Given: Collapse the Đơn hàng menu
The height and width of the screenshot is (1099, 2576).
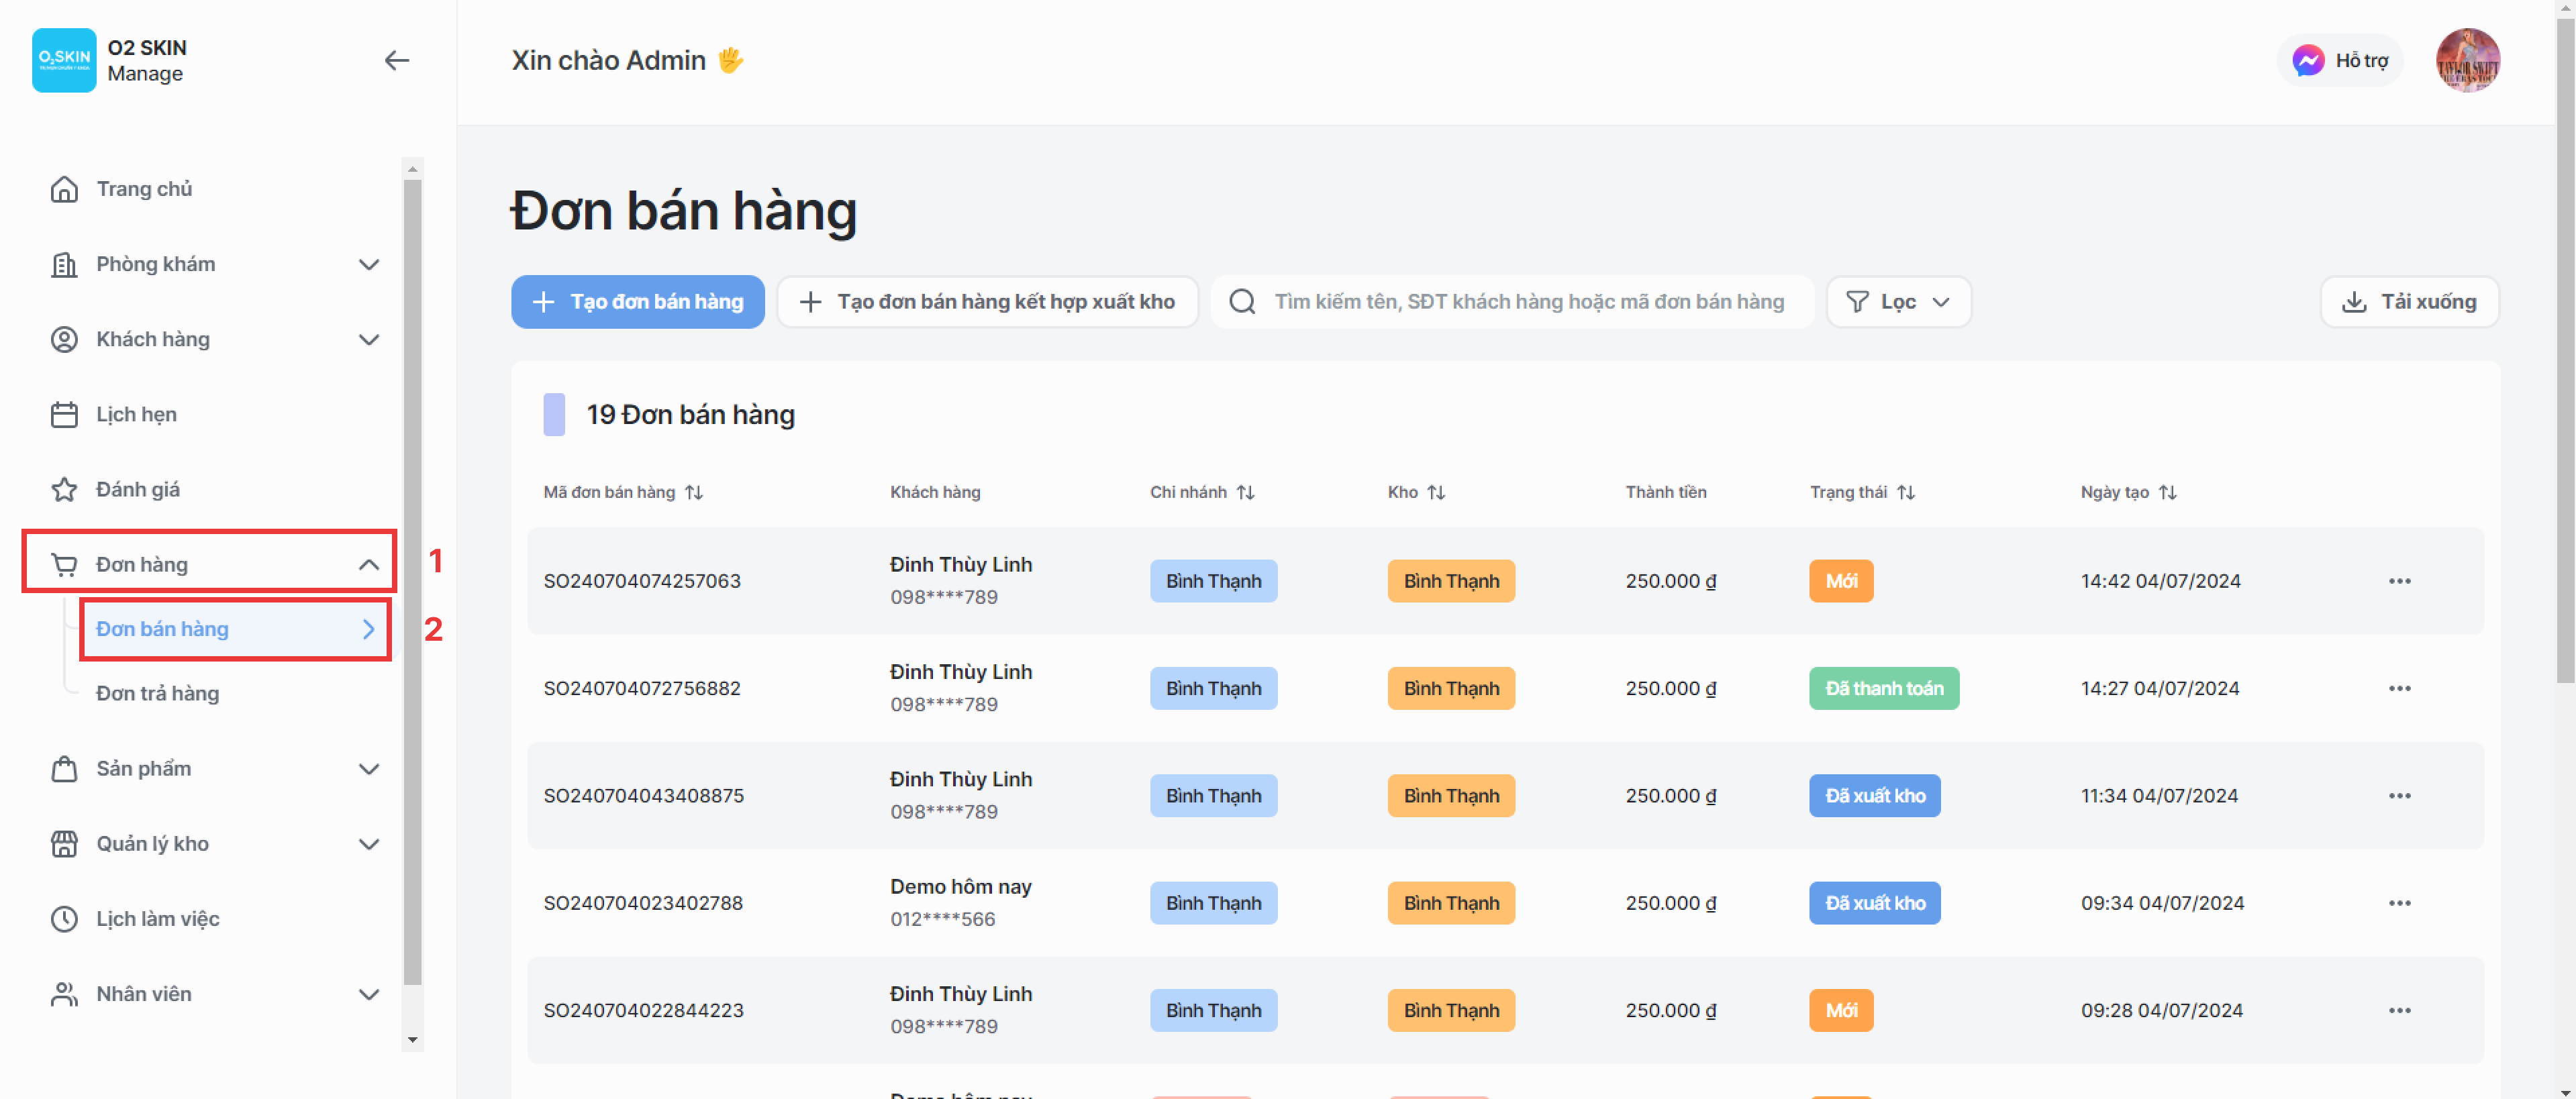Looking at the screenshot, I should click(369, 564).
